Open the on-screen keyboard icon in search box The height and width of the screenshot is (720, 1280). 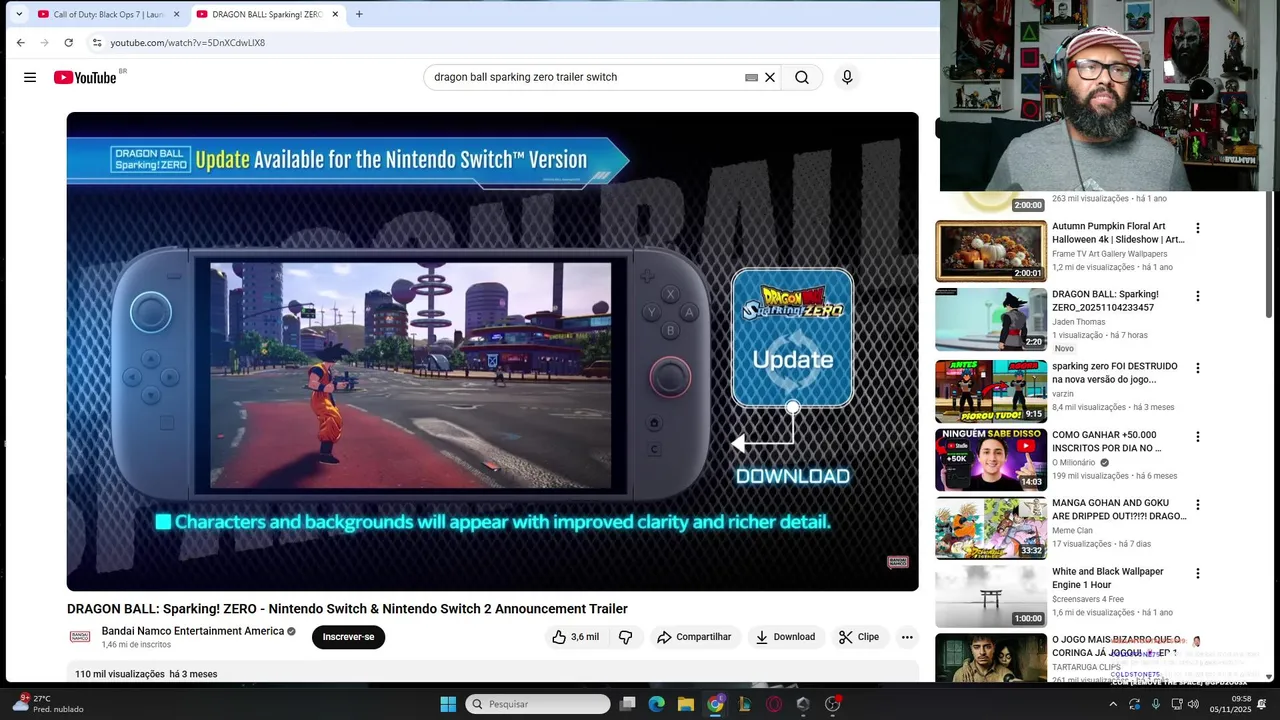pos(751,77)
